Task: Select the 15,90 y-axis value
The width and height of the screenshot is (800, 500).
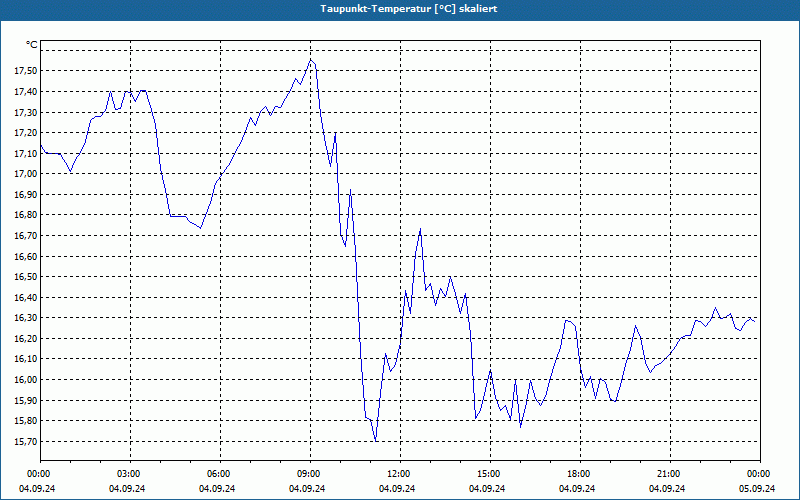Action: coord(24,401)
